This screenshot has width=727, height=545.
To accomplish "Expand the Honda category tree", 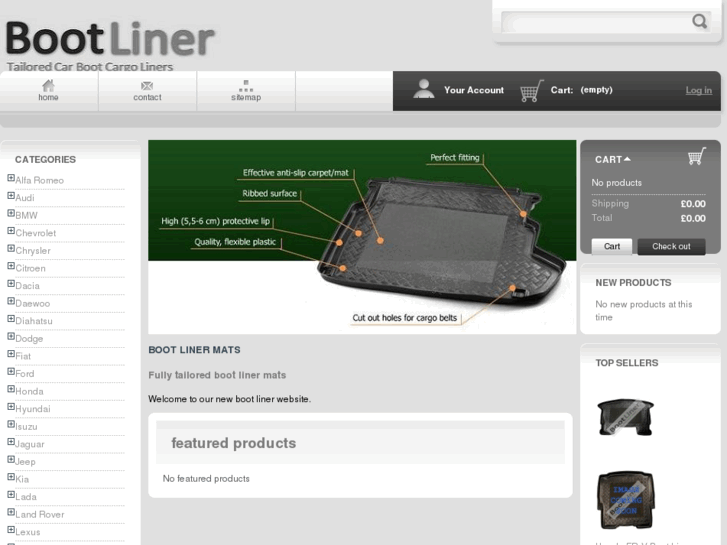I will click(x=11, y=390).
